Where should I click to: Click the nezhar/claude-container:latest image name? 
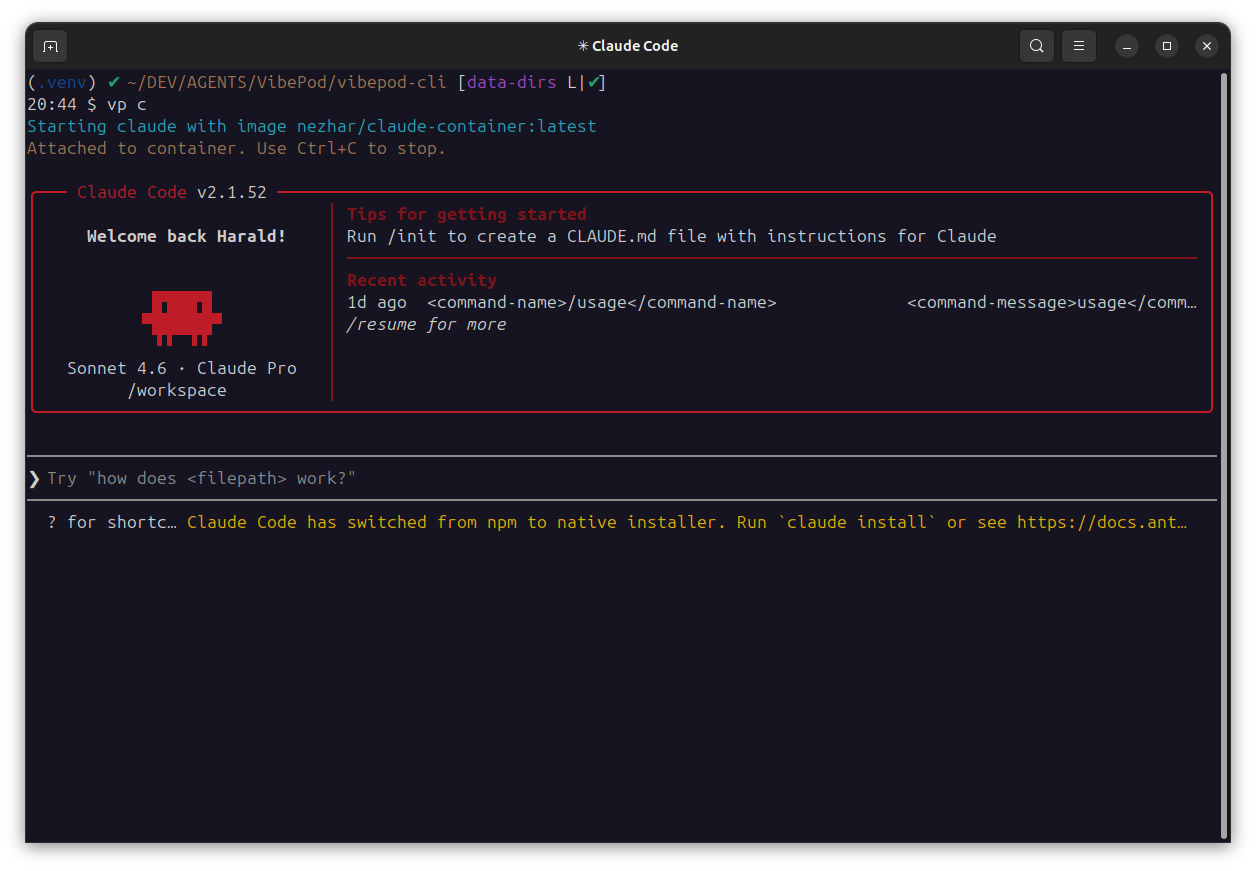tap(446, 126)
